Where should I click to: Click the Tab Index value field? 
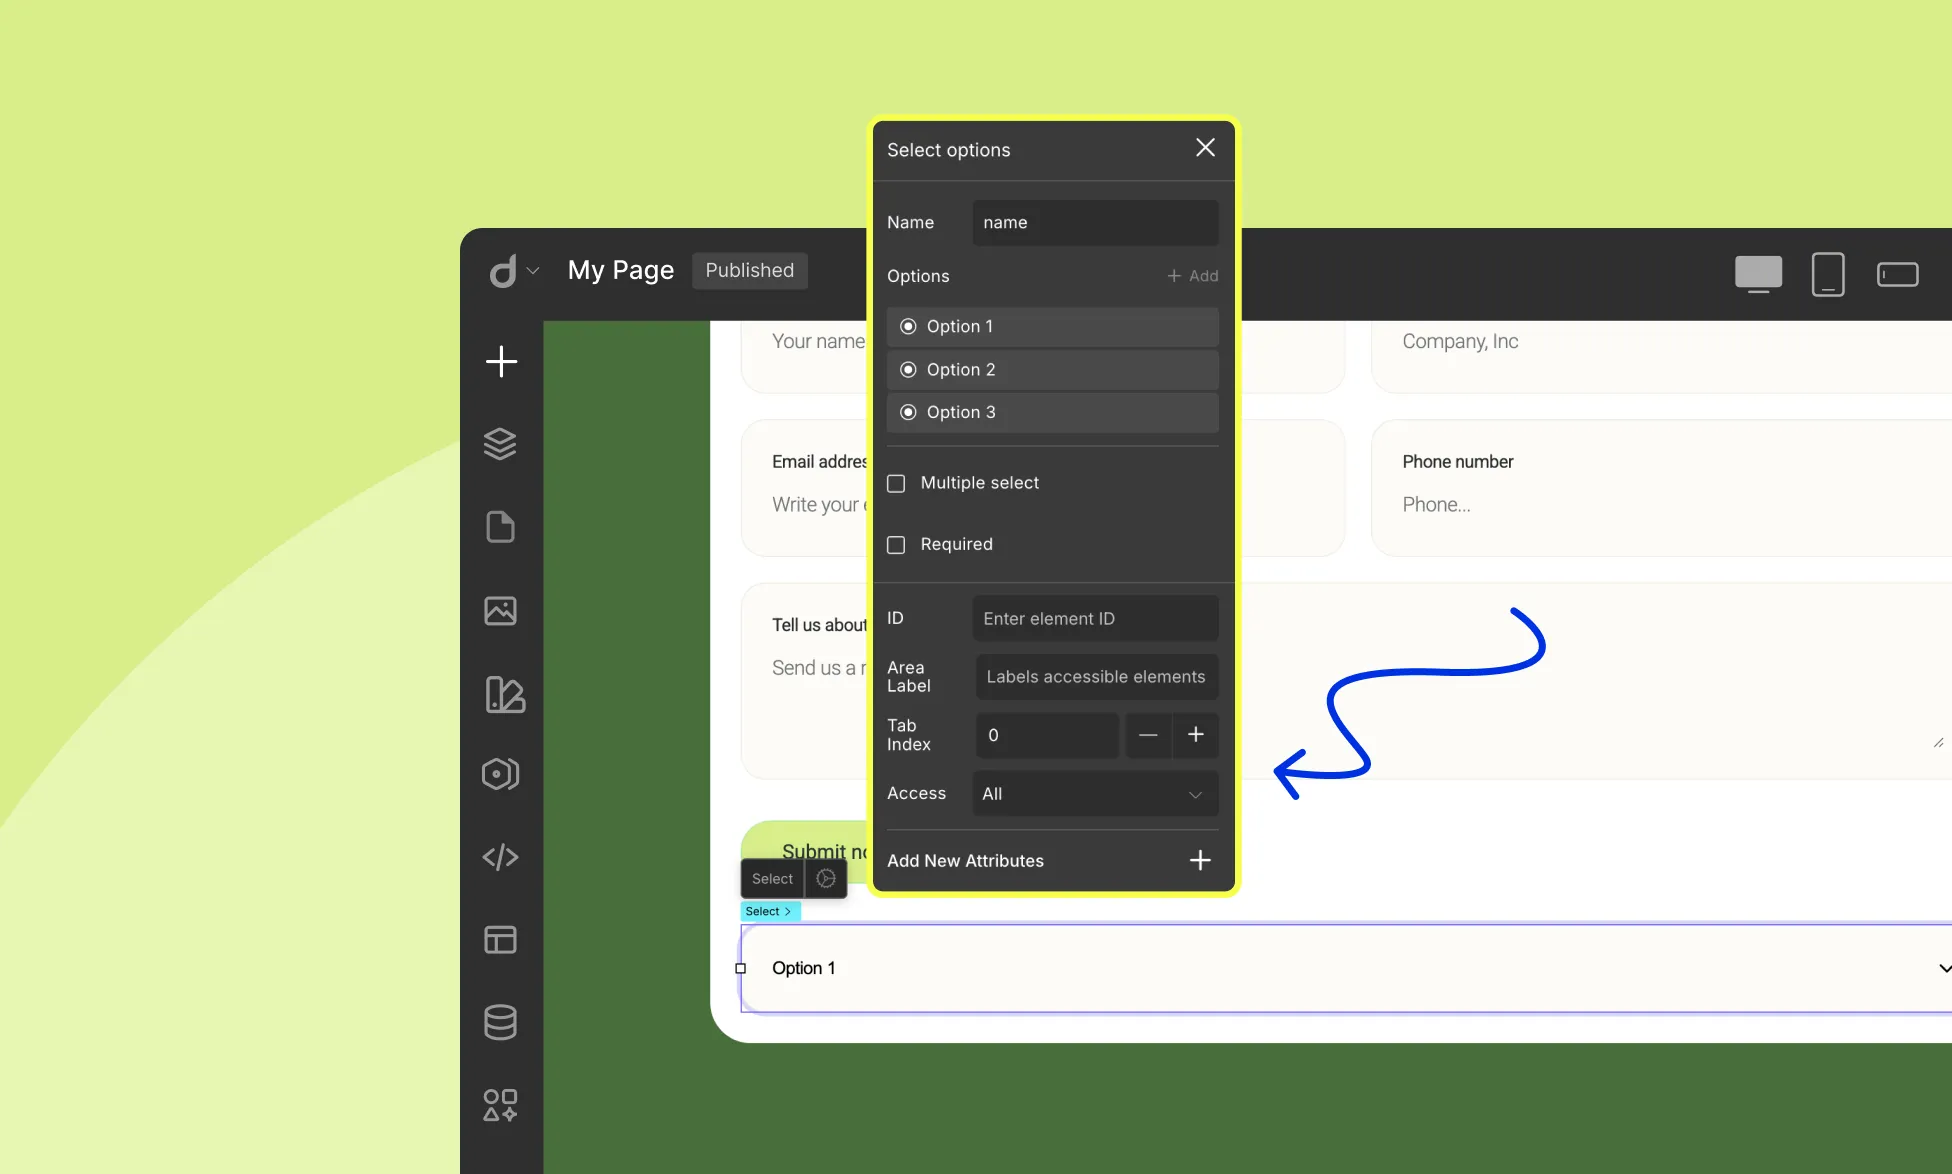(1047, 735)
